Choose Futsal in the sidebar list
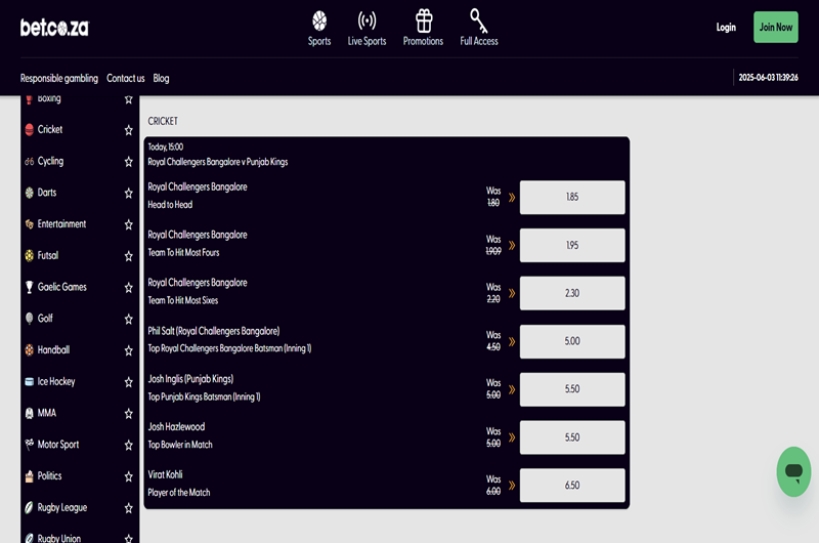Image resolution: width=819 pixels, height=543 pixels. click(x=48, y=255)
